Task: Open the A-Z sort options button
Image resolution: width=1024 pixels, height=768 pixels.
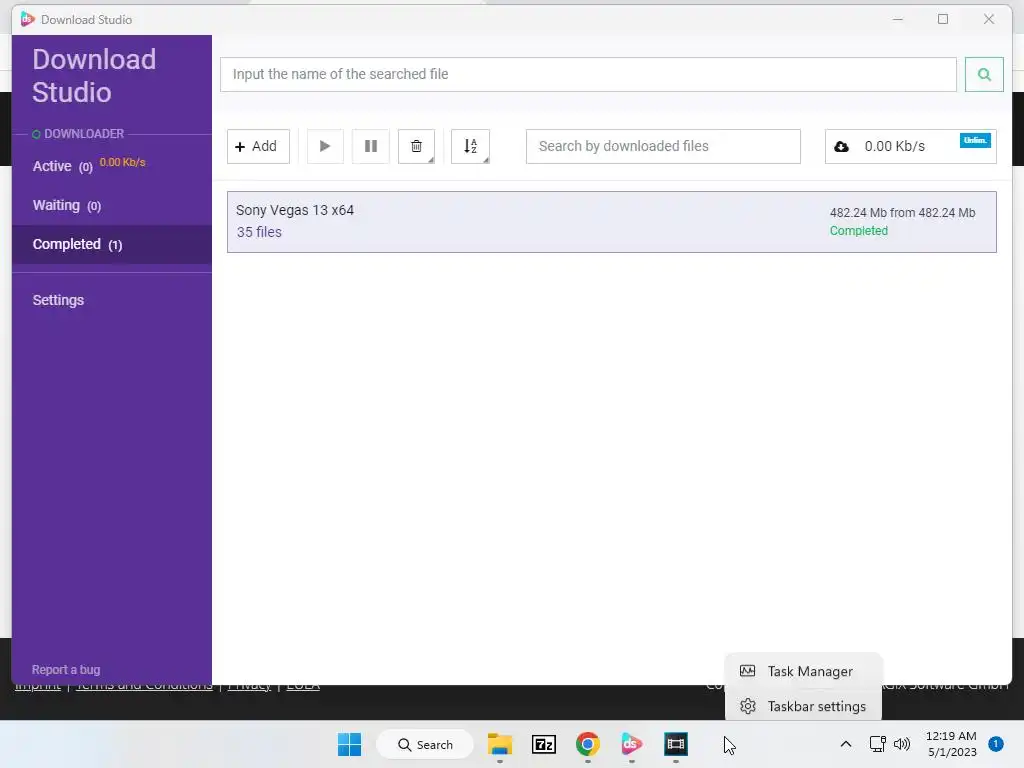Action: [x=470, y=146]
